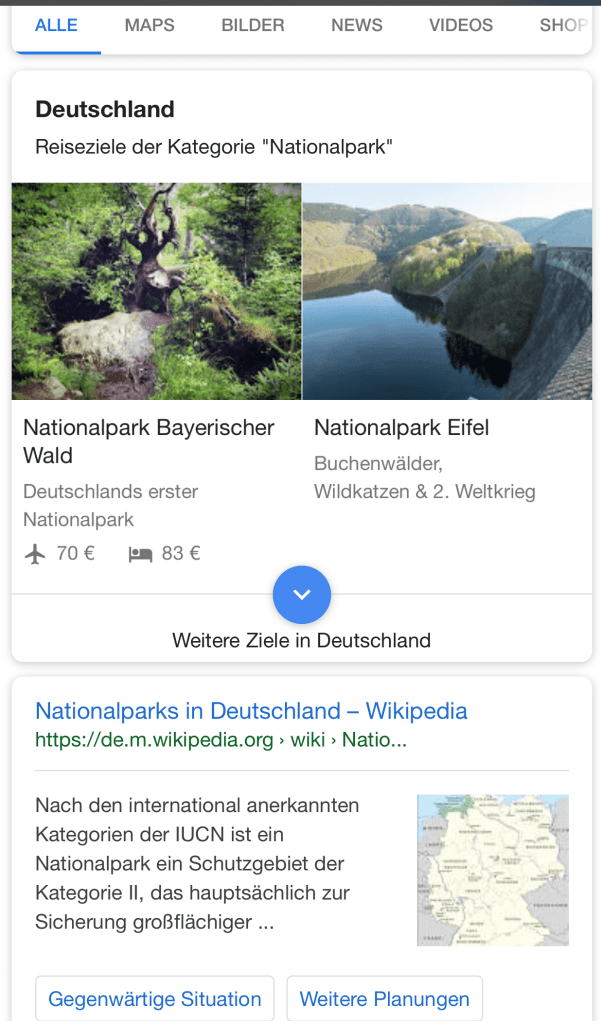601x1023 pixels.
Task: Tap the Weitere Planungen button
Action: pyautogui.click(x=384, y=999)
